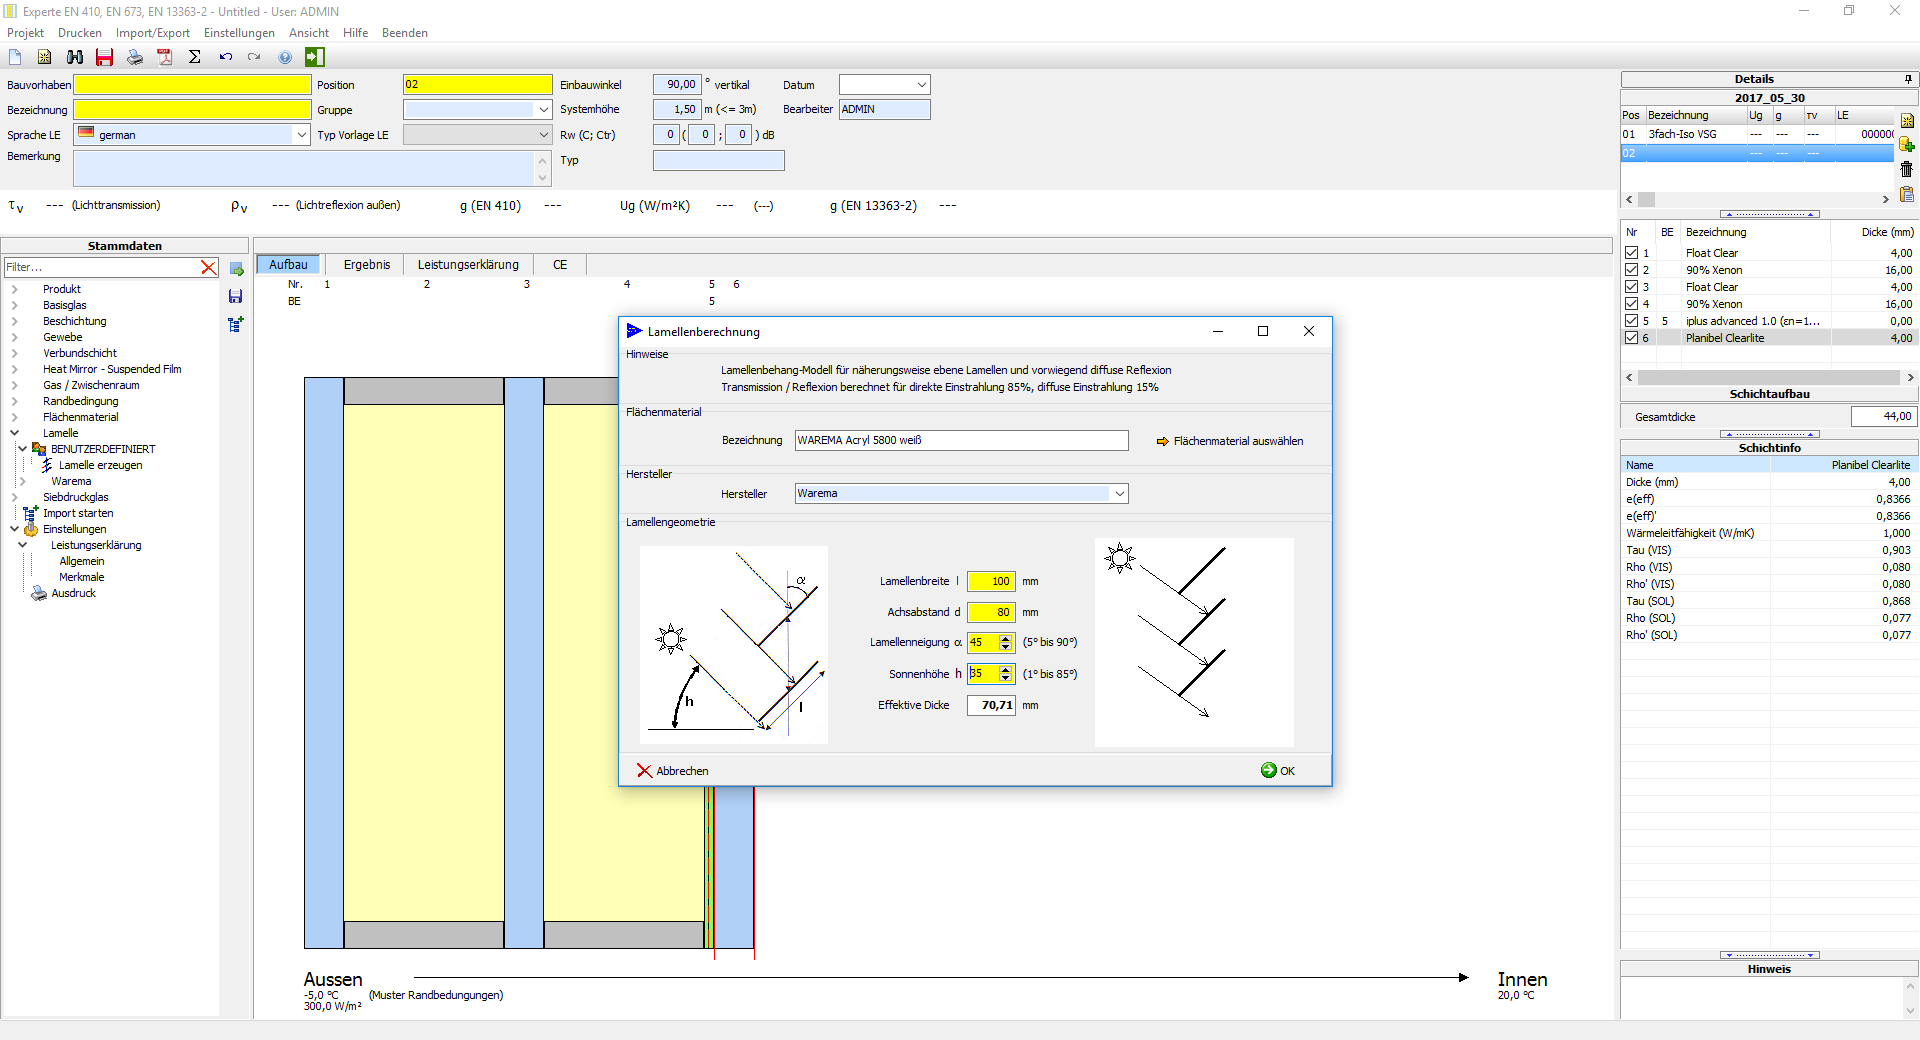Screen dimensions: 1920x1040
Task: Click the sigma calculate icon
Action: click(x=195, y=57)
